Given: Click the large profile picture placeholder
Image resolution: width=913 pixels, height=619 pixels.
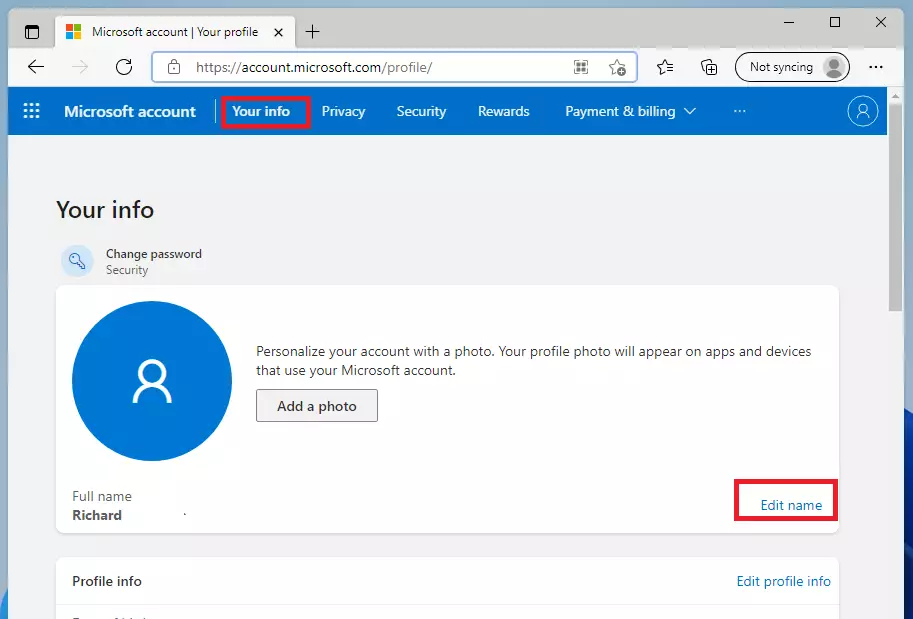Looking at the screenshot, I should tap(152, 381).
